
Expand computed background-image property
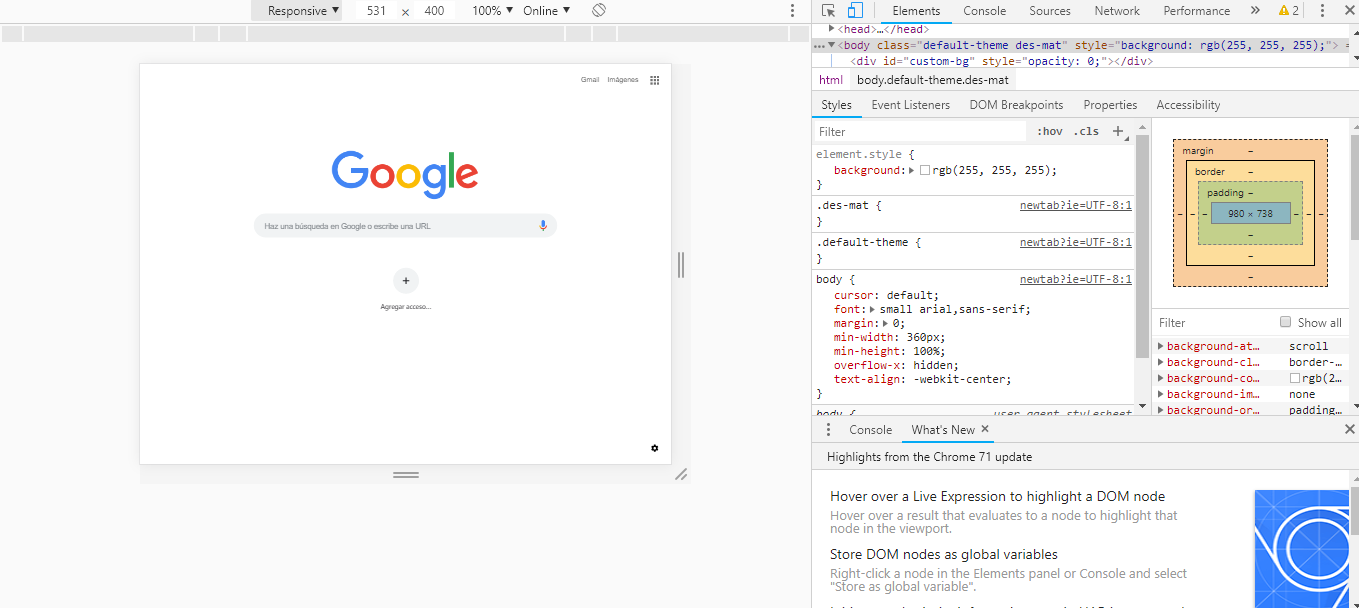[x=1161, y=395]
